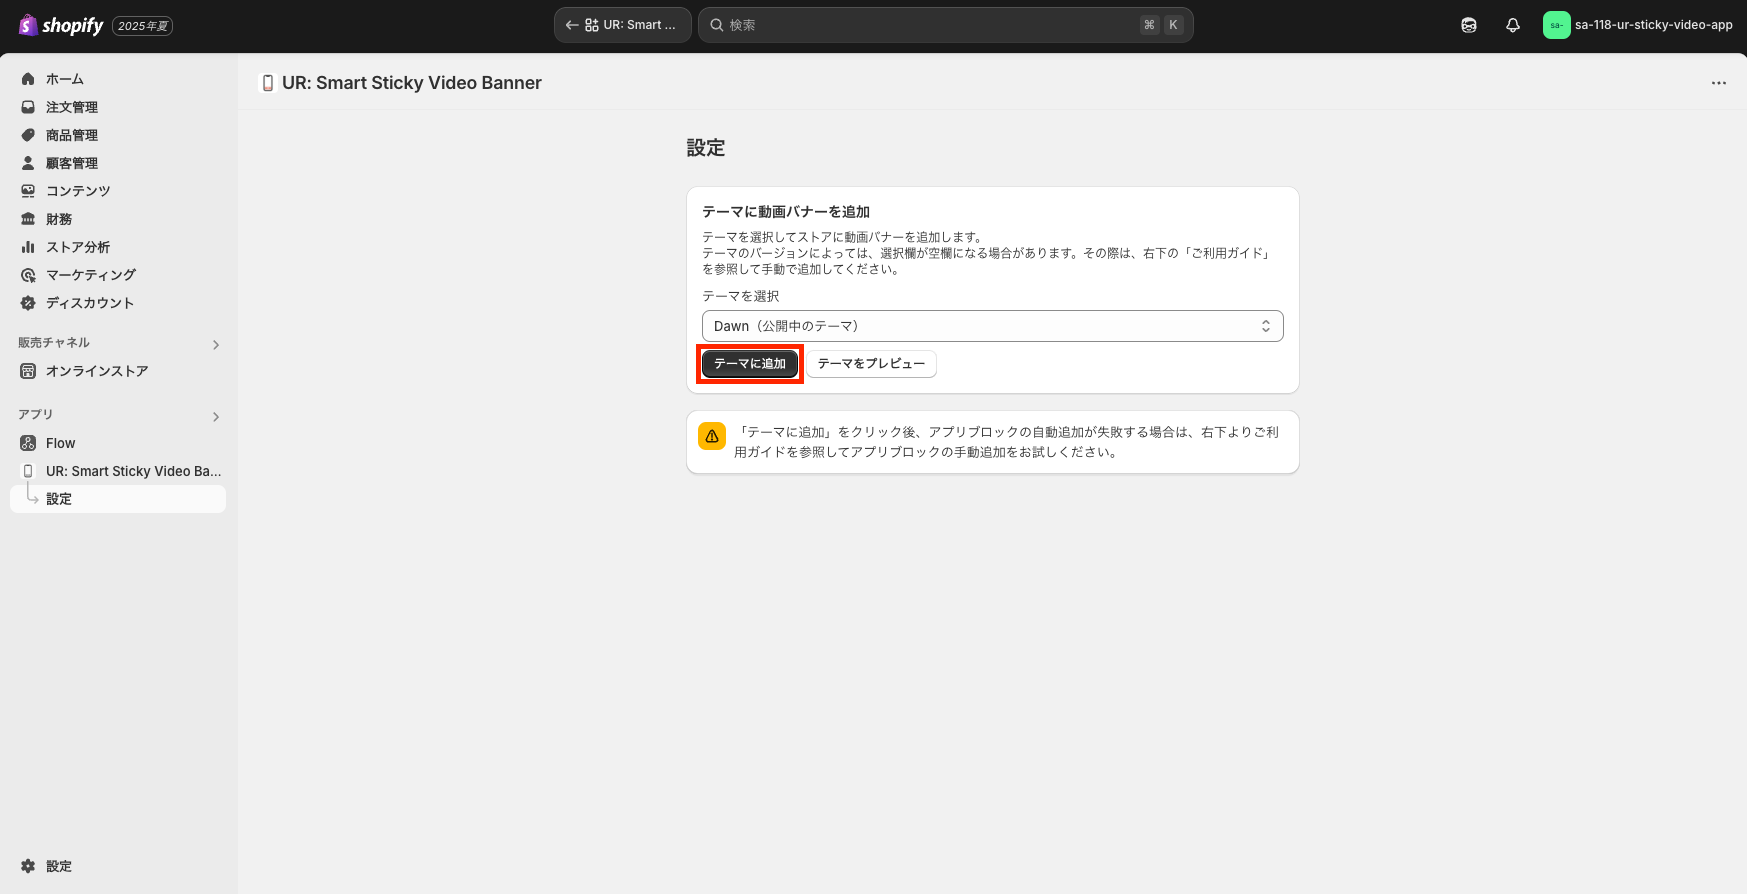1747x894 pixels.
Task: Open the three-dot more actions menu
Action: point(1719,83)
